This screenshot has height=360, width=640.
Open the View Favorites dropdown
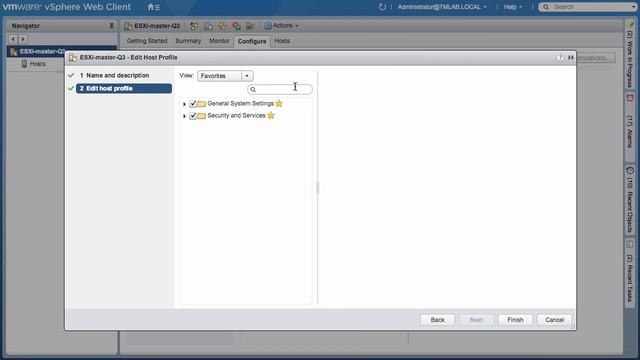click(225, 76)
